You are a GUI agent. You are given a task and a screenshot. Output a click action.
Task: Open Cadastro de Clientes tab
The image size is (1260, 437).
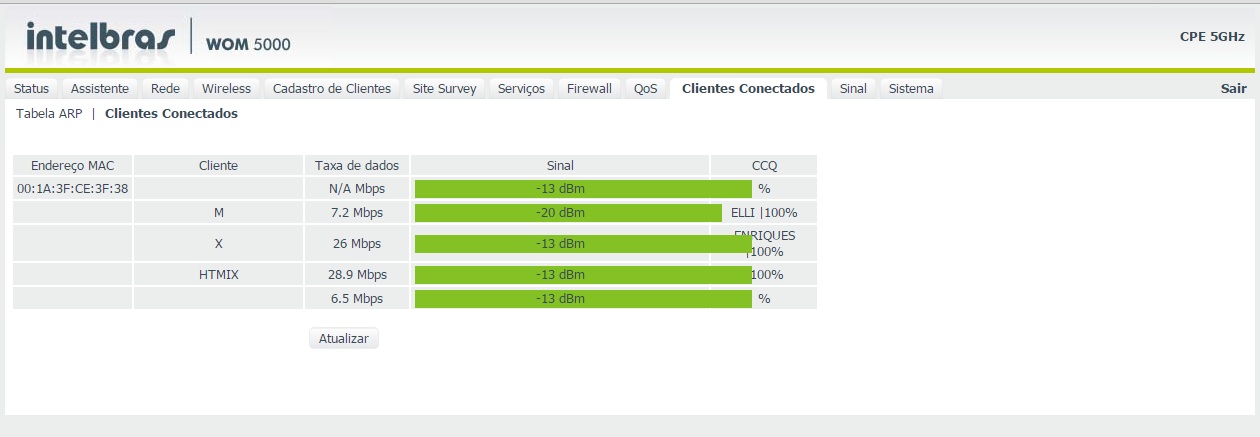pos(332,88)
